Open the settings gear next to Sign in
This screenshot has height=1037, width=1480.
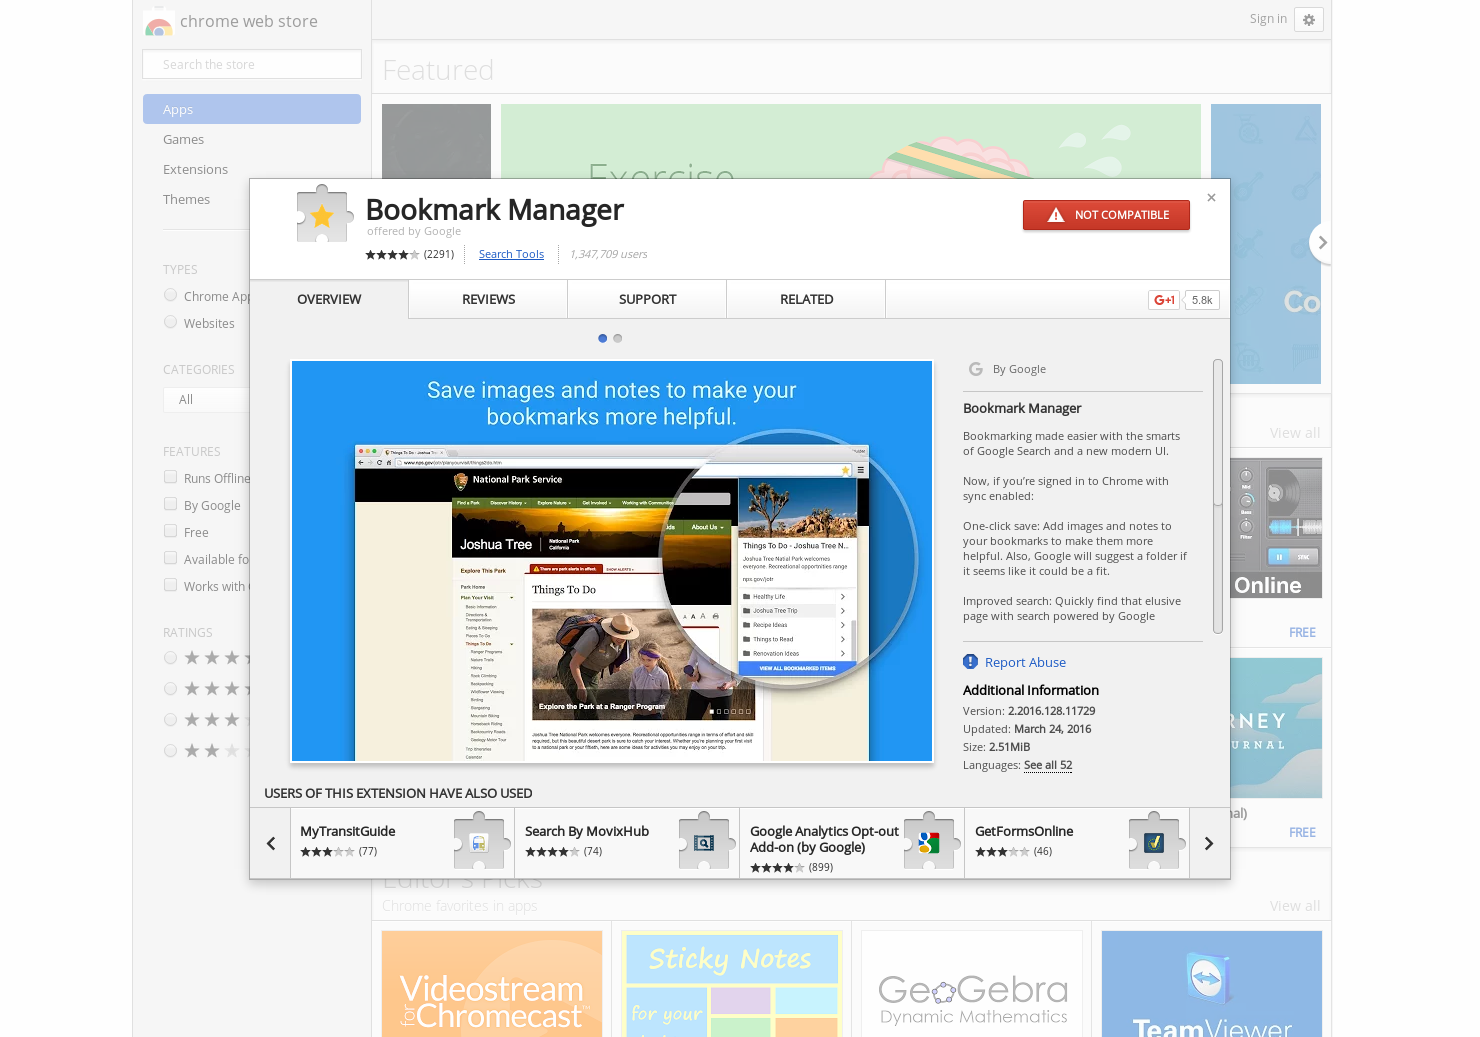(1309, 19)
